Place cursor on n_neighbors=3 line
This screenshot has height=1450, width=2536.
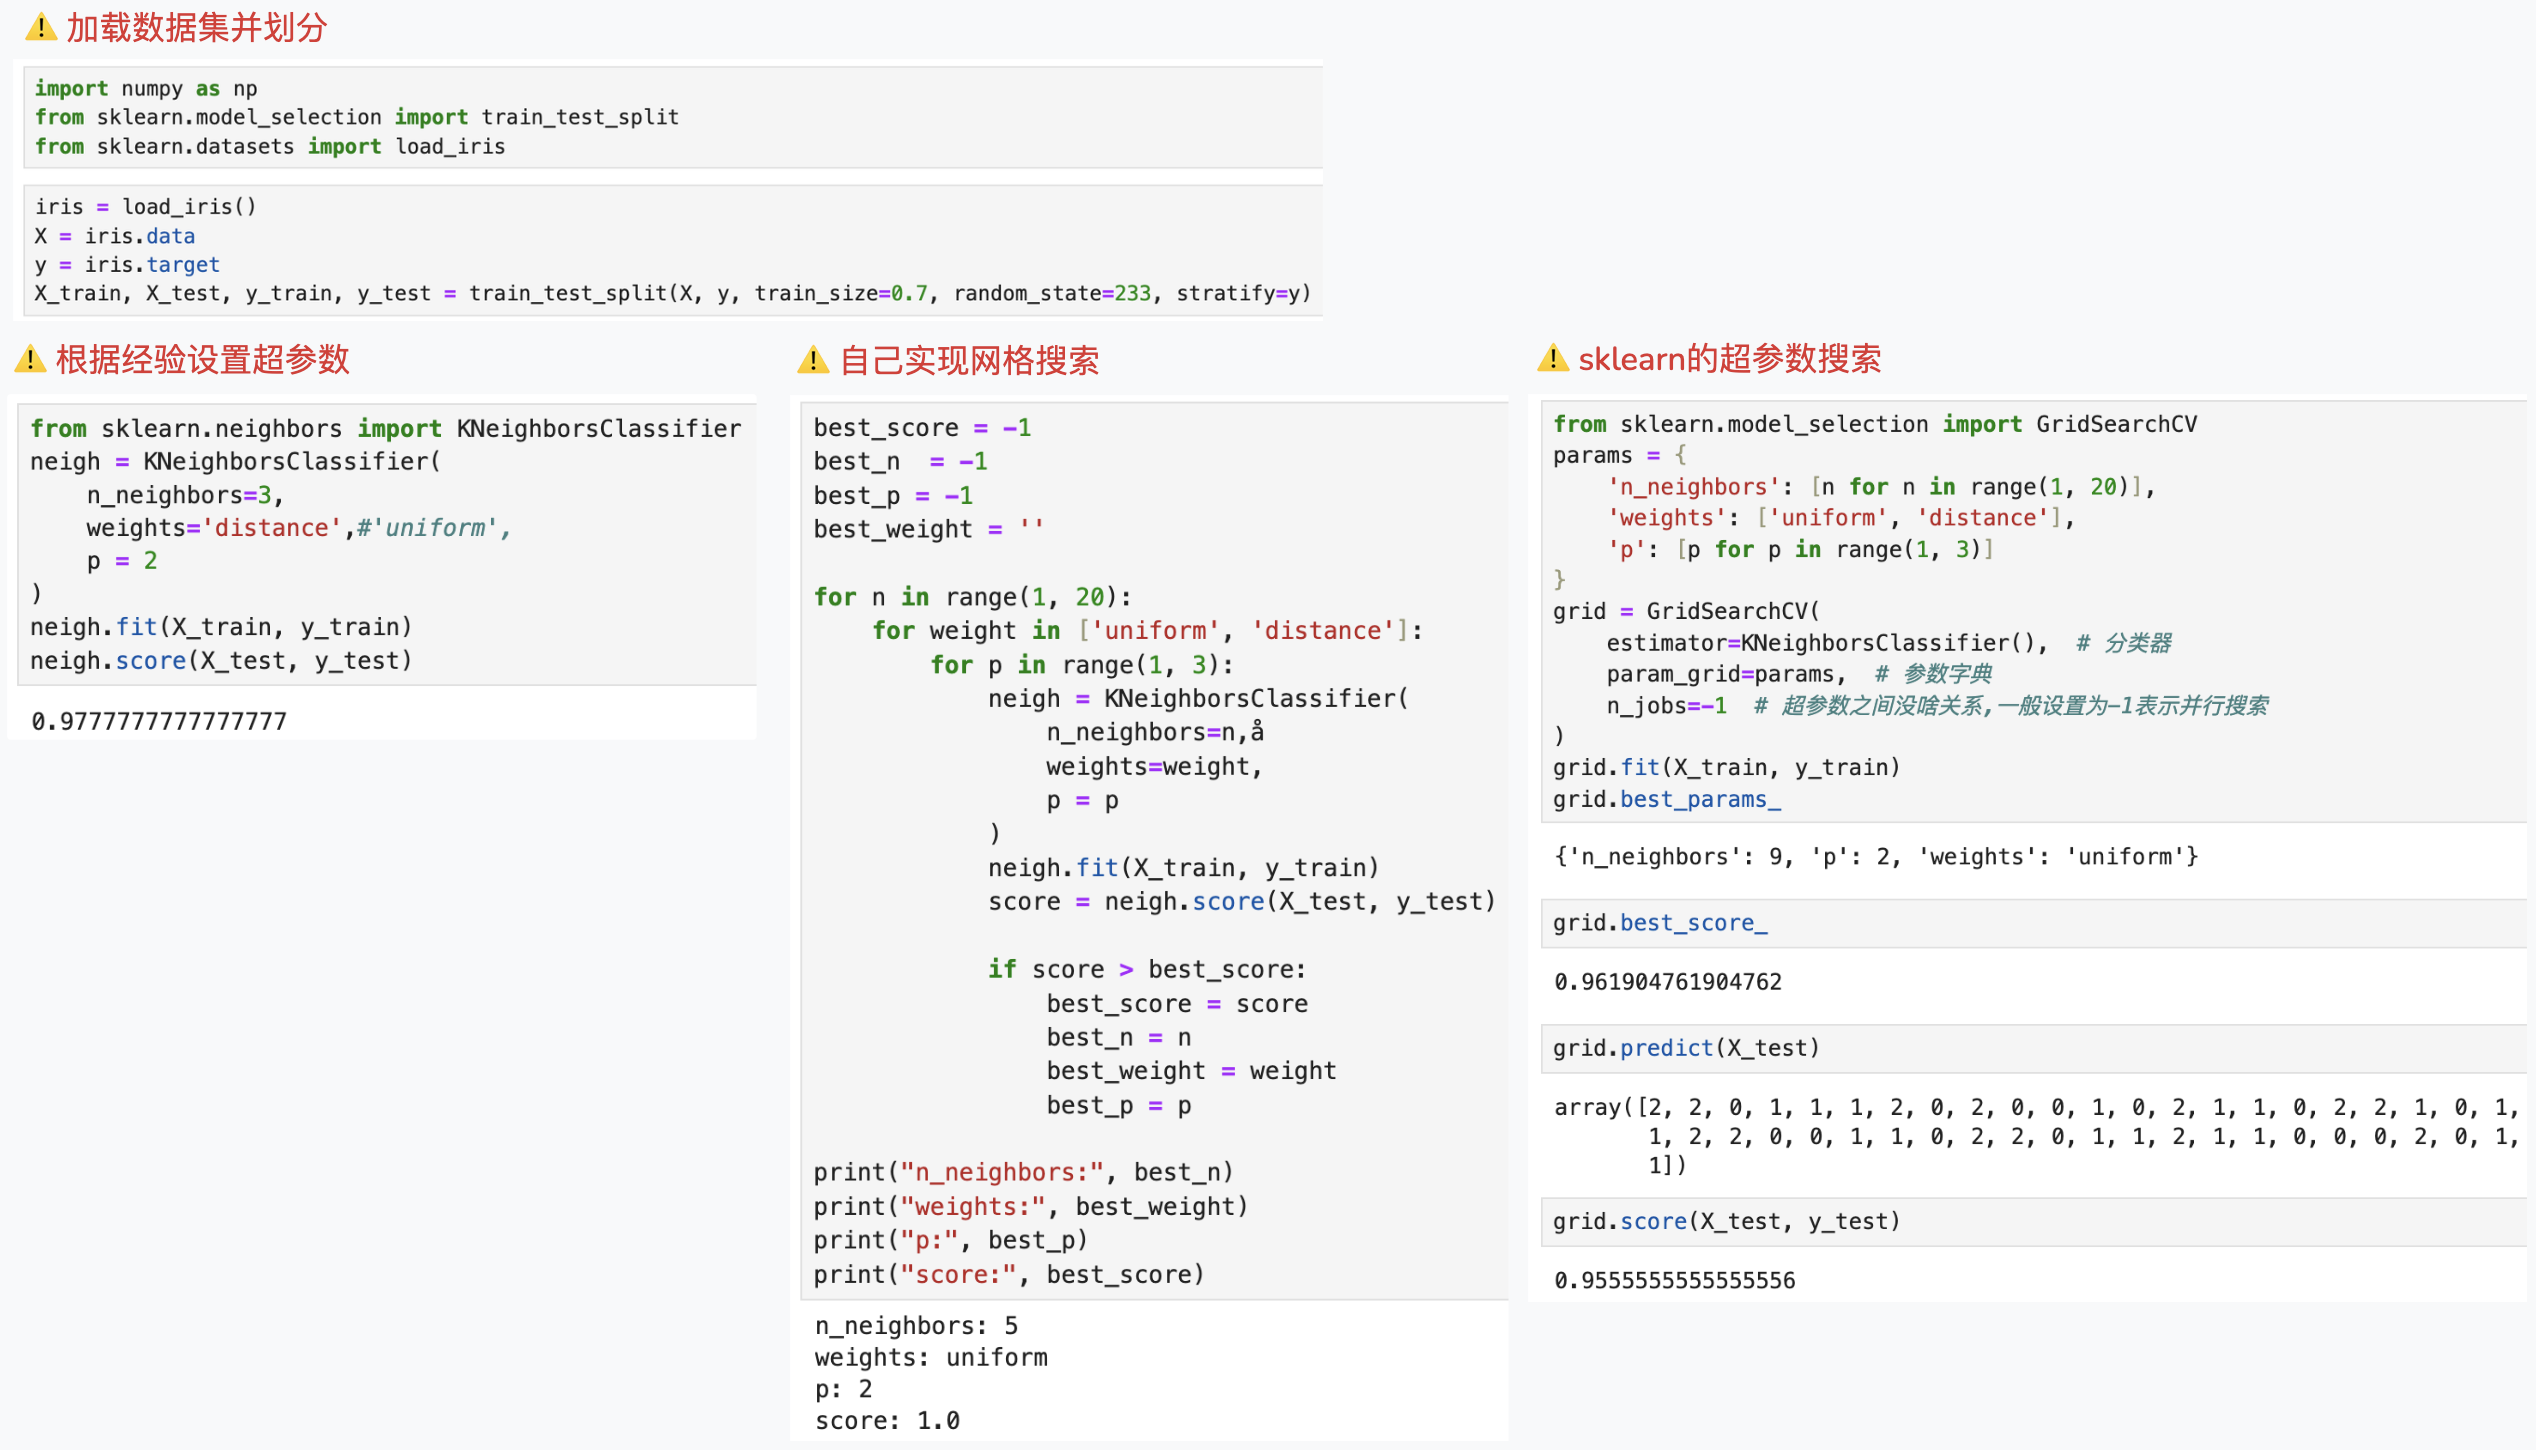pos(185,495)
